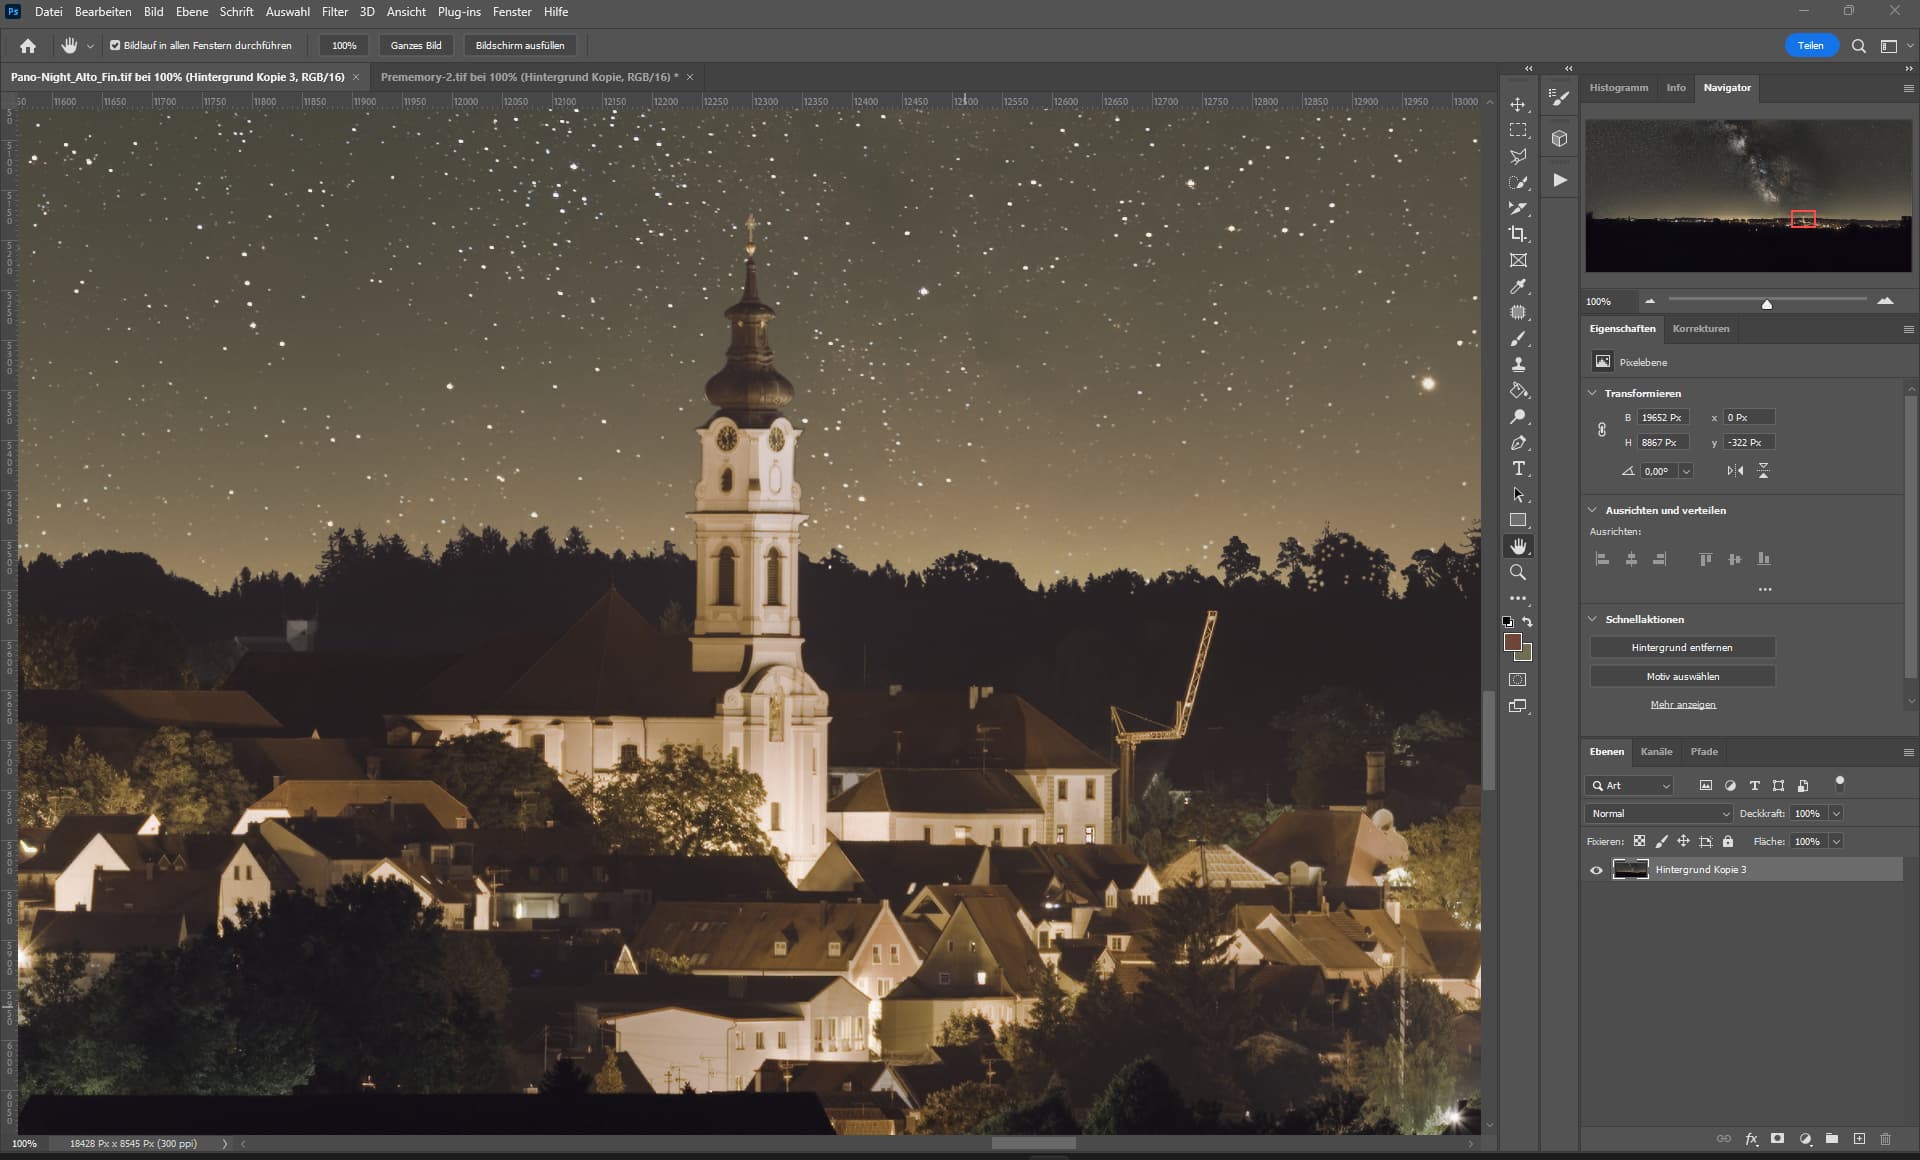The width and height of the screenshot is (1920, 1160).
Task: Toggle 'Bildlauf in allen Fenstern durchführen' checkbox
Action: [115, 45]
